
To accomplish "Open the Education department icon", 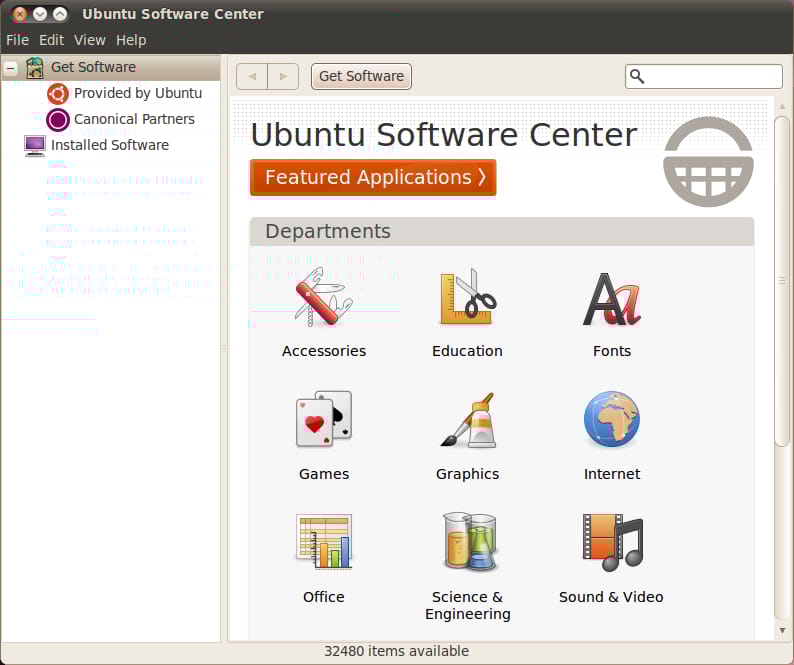I will (x=467, y=297).
